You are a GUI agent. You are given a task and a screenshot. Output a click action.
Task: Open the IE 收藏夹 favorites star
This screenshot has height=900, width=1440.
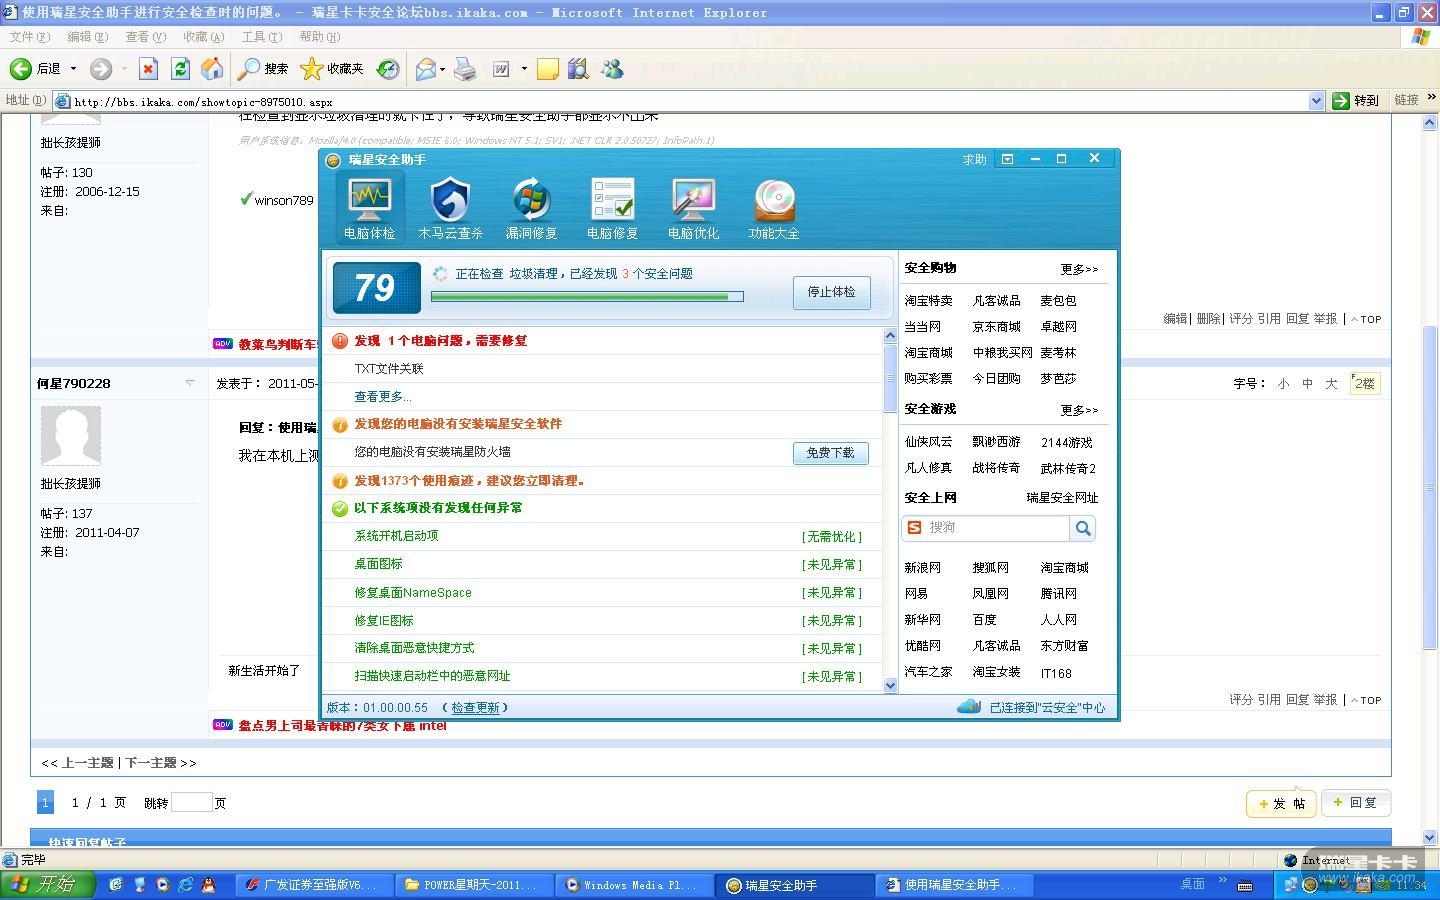333,69
